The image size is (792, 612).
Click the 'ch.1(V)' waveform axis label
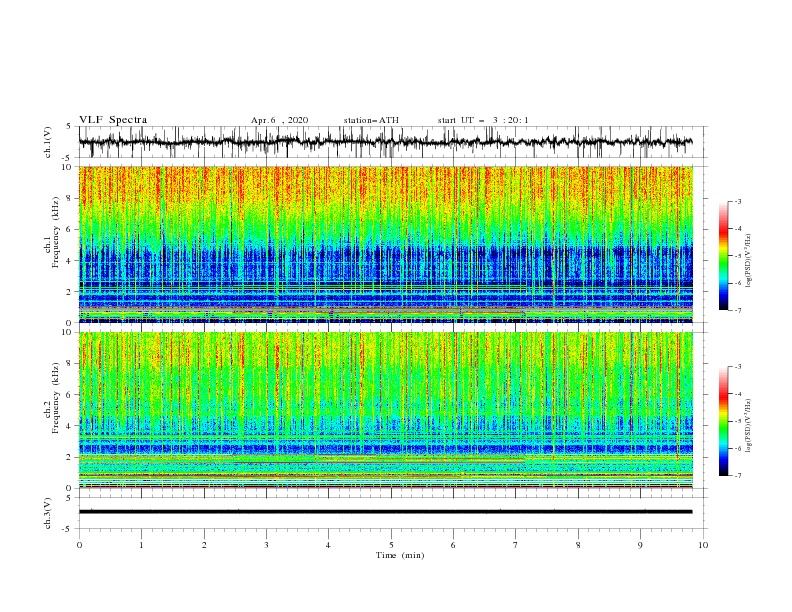click(48, 142)
